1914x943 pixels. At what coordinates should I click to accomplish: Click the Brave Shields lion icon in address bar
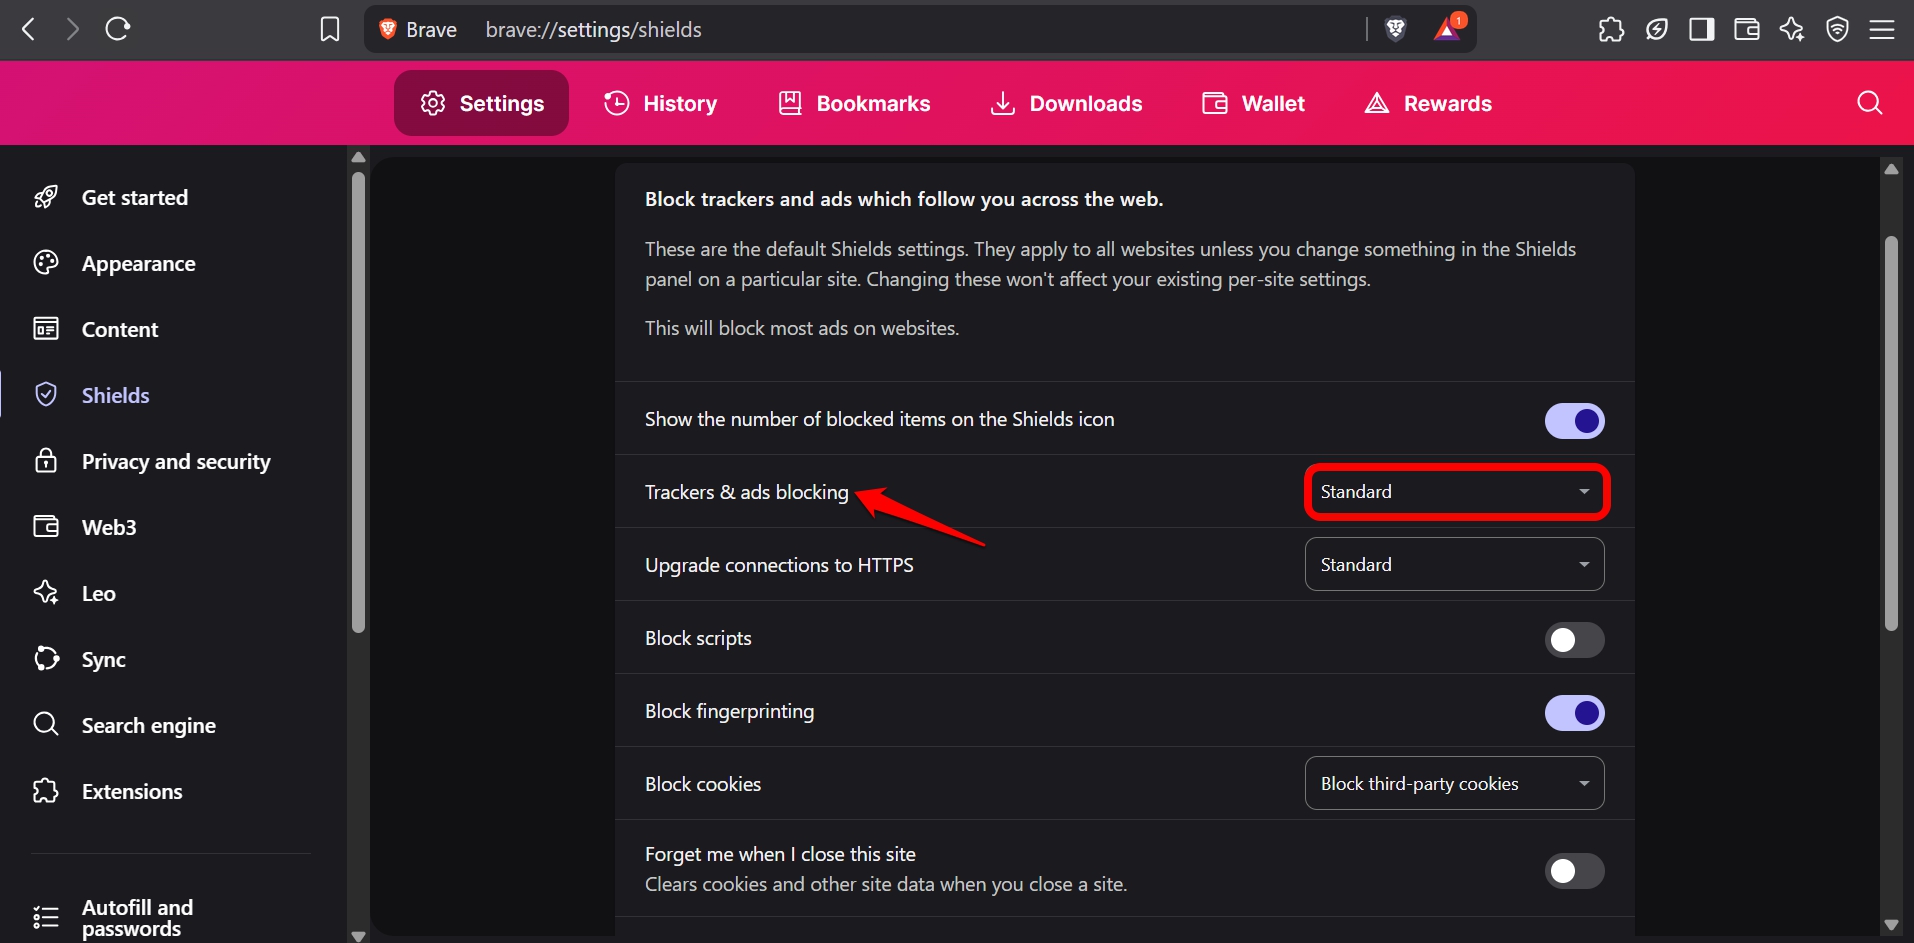point(1396,29)
